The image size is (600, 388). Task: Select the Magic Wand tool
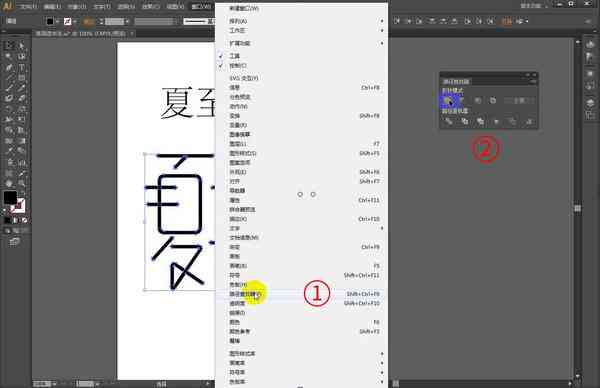click(9, 56)
